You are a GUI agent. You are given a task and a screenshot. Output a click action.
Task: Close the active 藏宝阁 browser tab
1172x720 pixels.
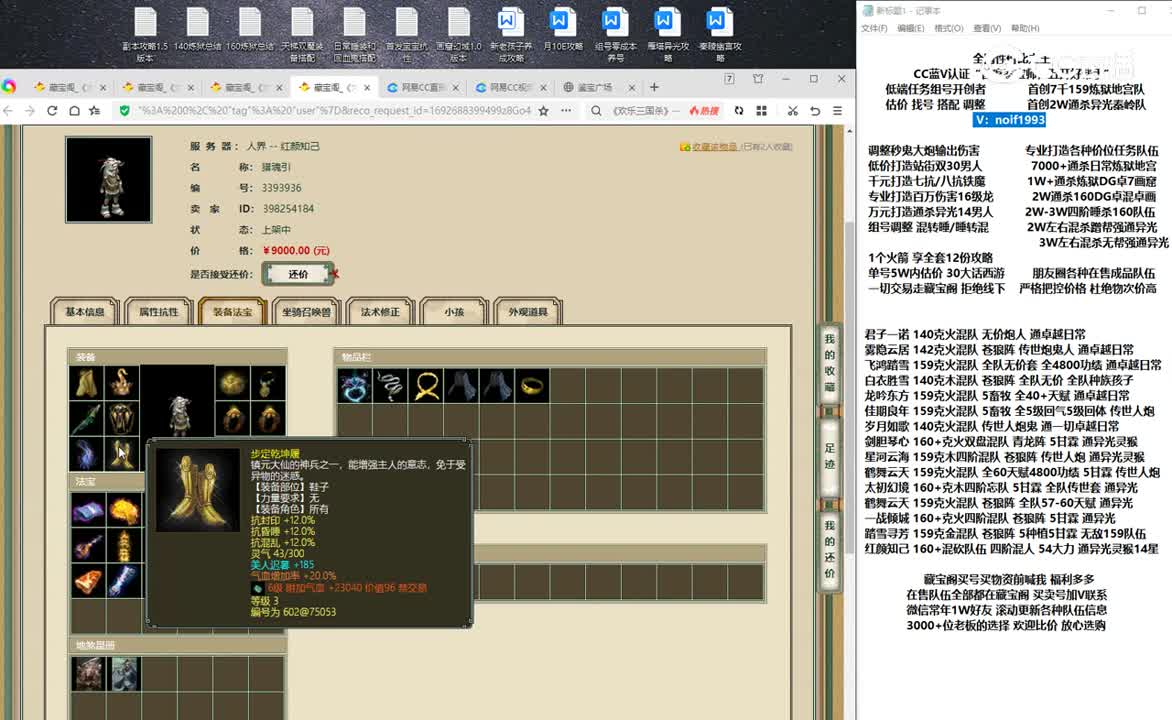coord(367,87)
